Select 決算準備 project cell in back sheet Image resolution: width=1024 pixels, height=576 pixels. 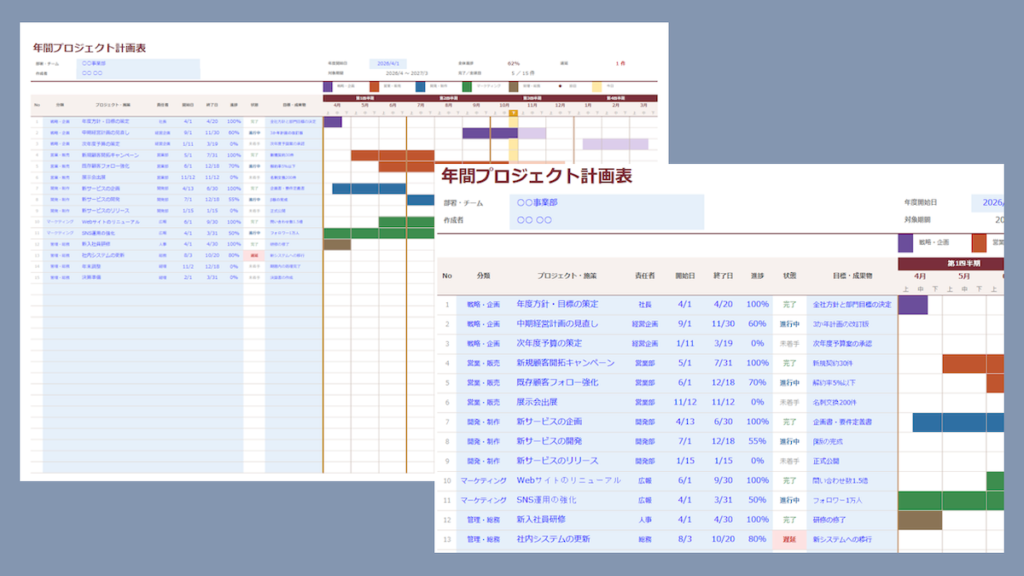point(91,278)
